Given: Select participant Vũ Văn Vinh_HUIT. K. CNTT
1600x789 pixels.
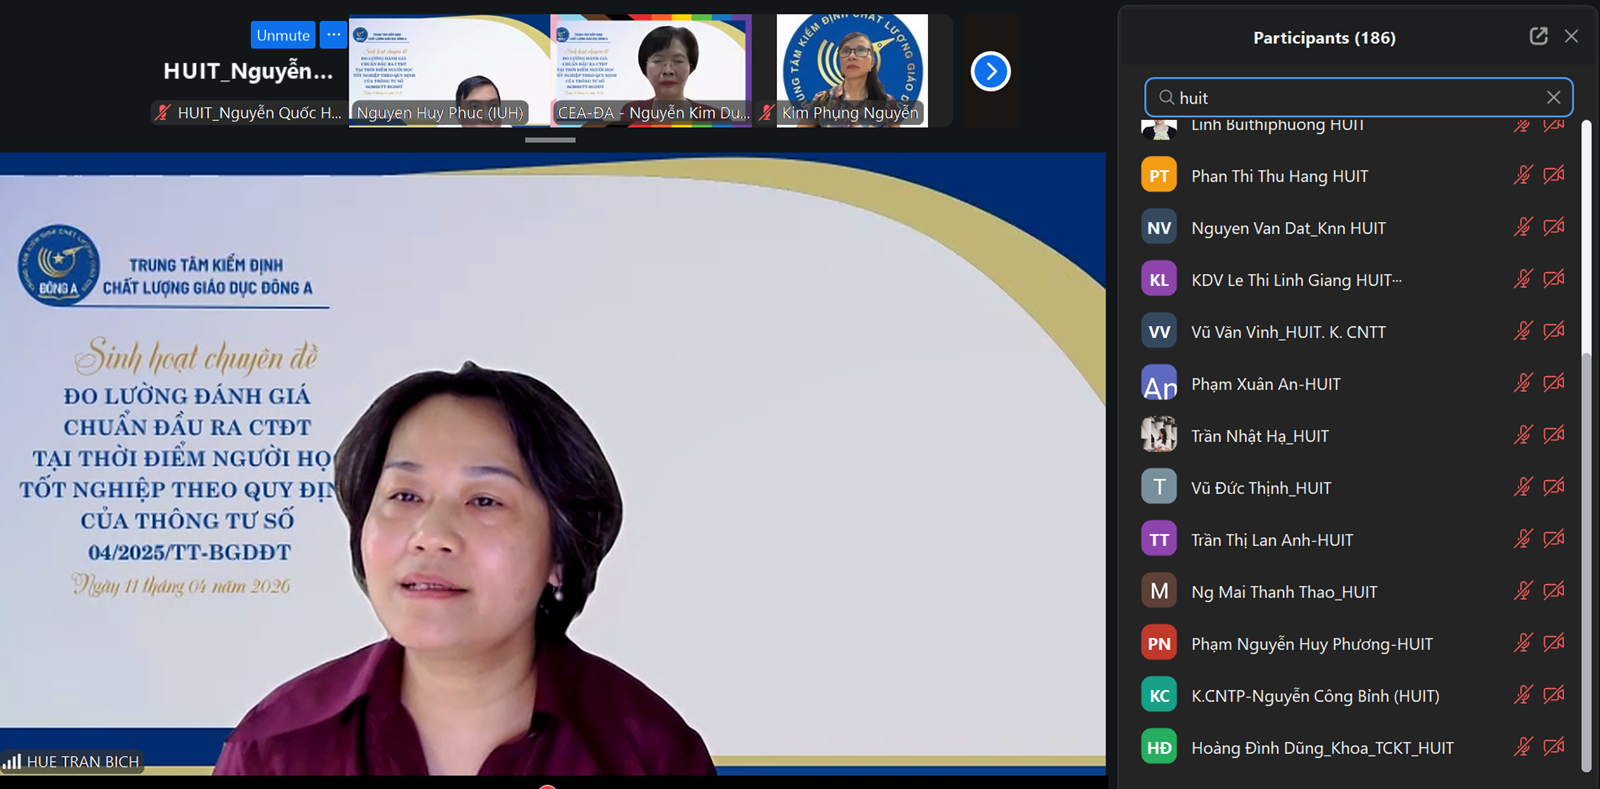Looking at the screenshot, I should 1355,331.
